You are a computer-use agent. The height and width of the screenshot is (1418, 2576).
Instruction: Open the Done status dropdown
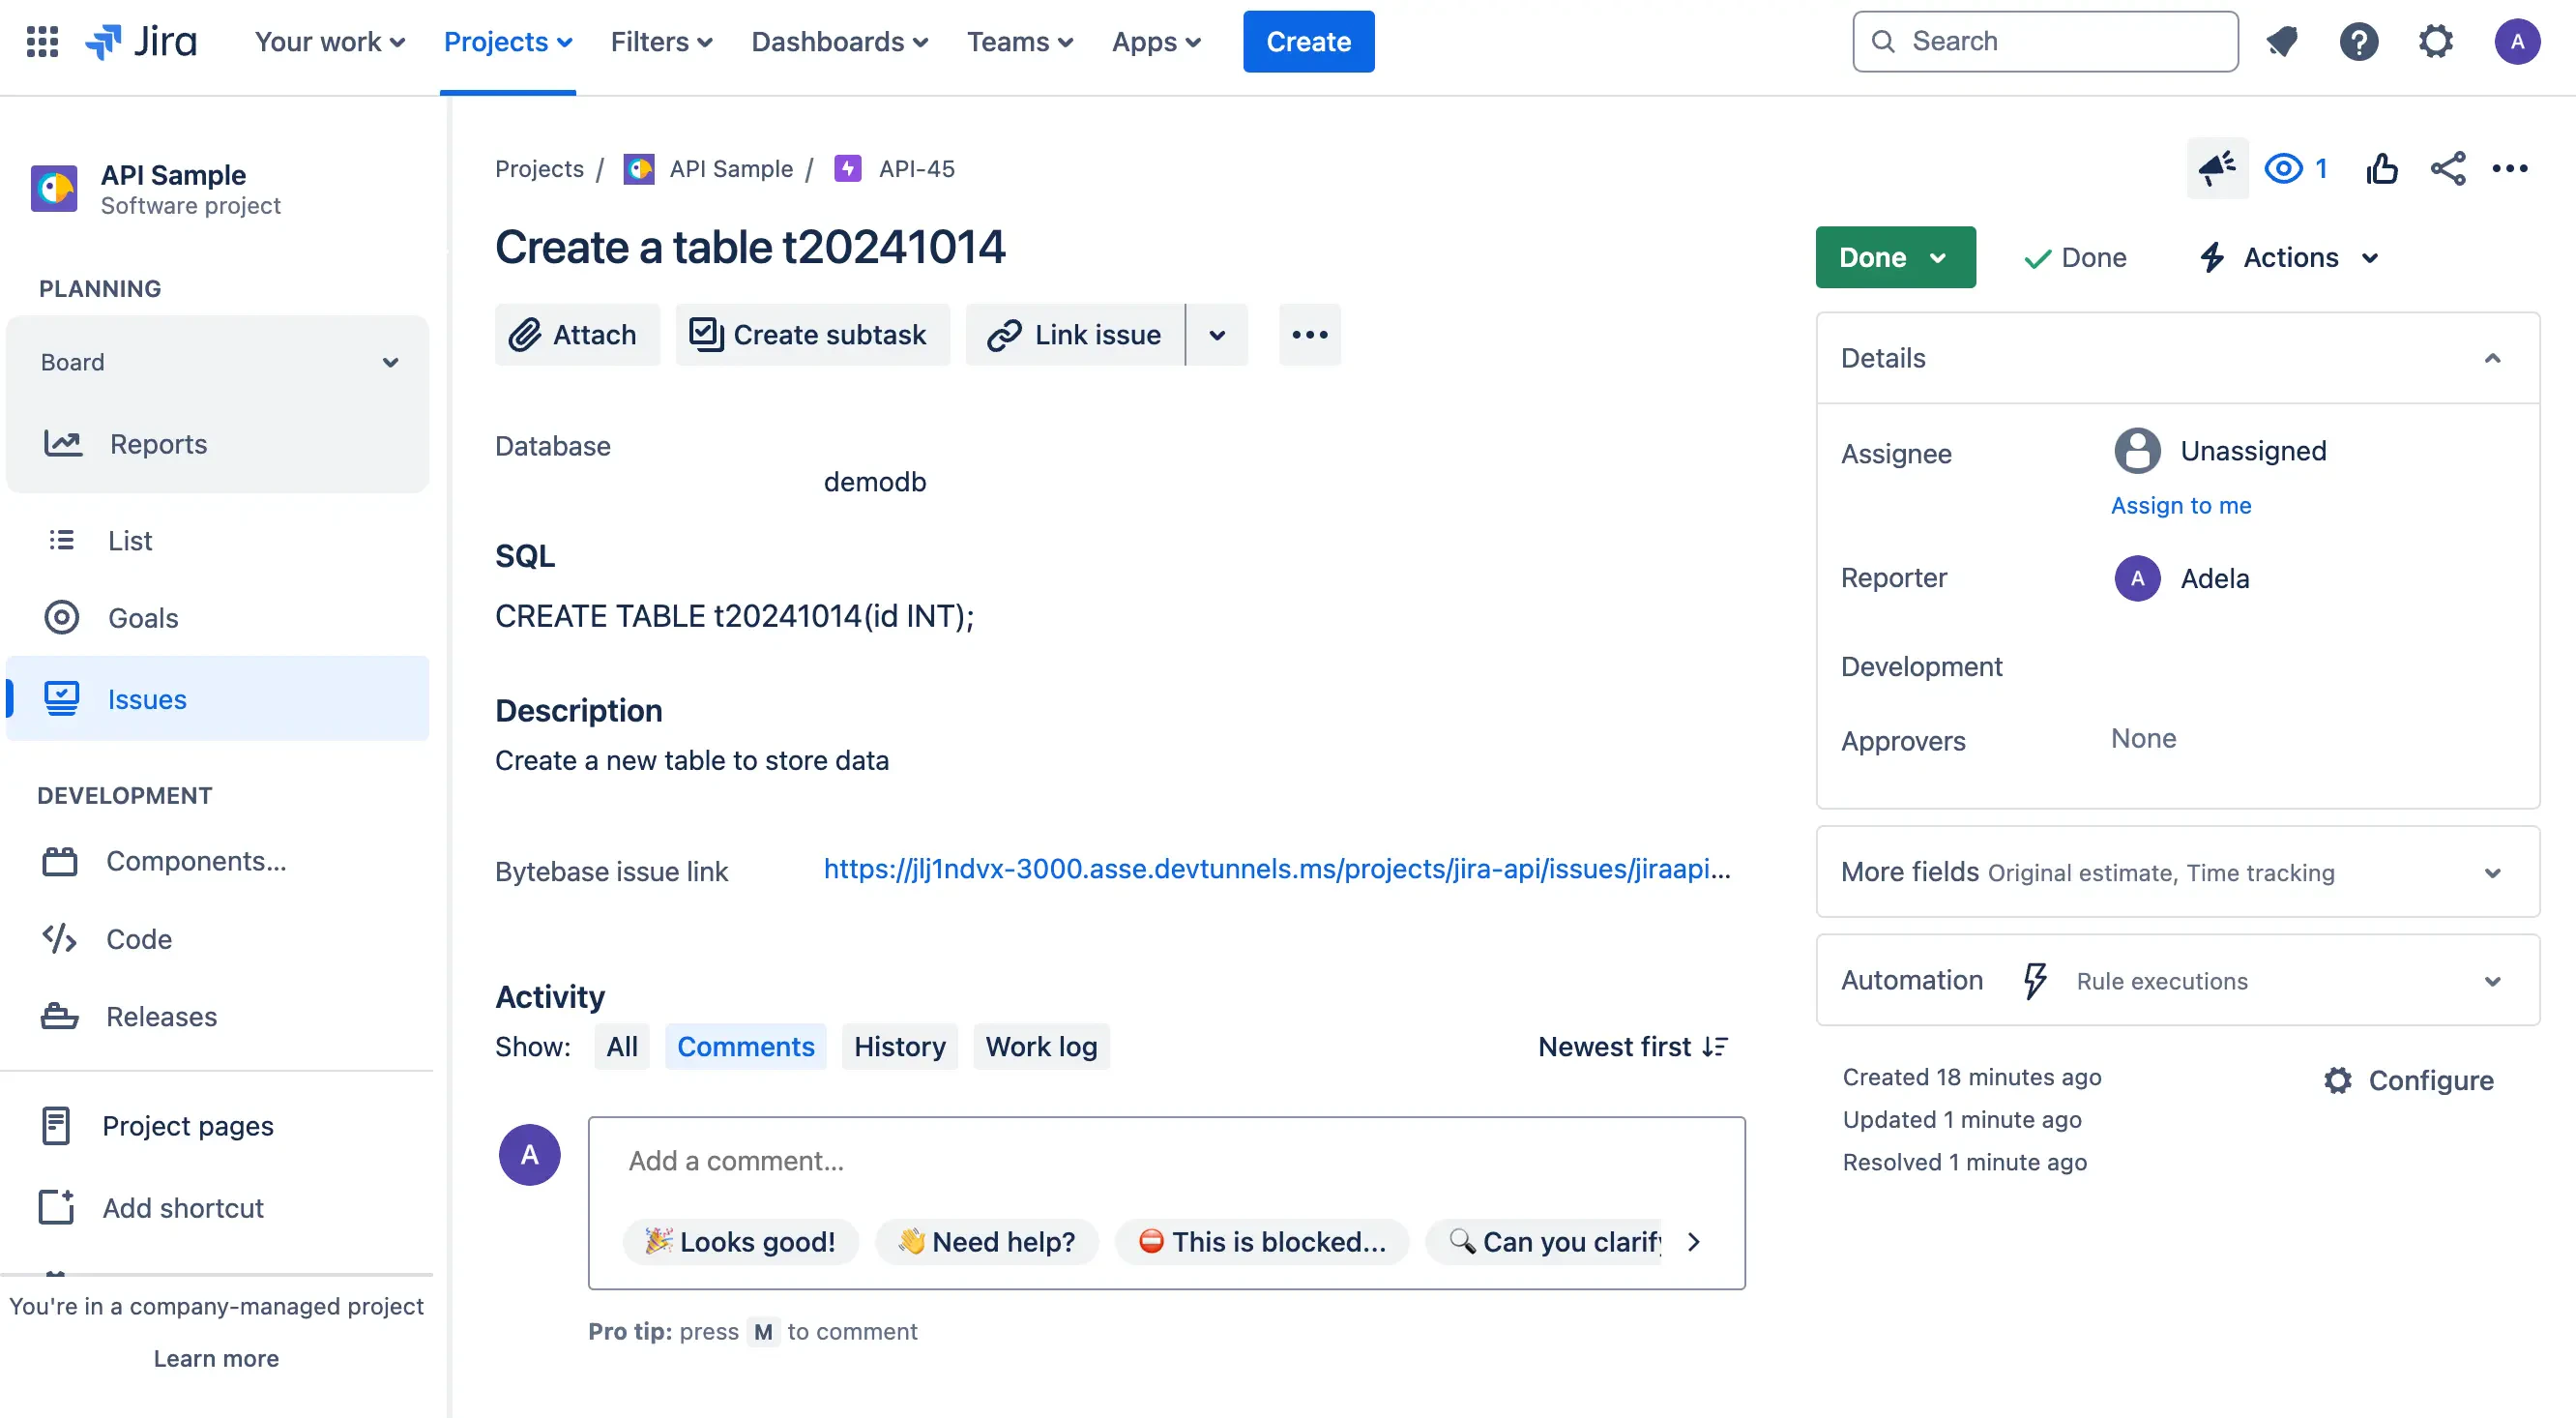(x=1894, y=257)
